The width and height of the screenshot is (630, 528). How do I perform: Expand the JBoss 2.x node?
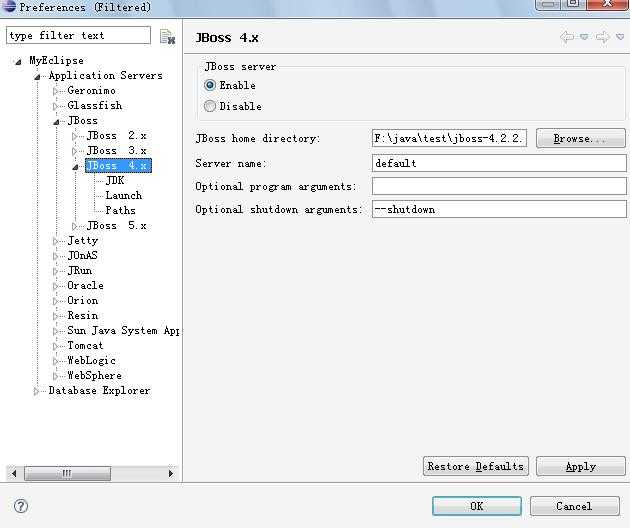tap(75, 136)
